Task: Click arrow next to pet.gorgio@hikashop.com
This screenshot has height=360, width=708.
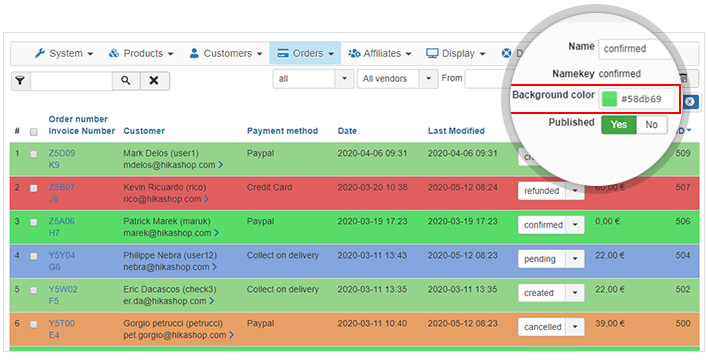Action: 231,335
